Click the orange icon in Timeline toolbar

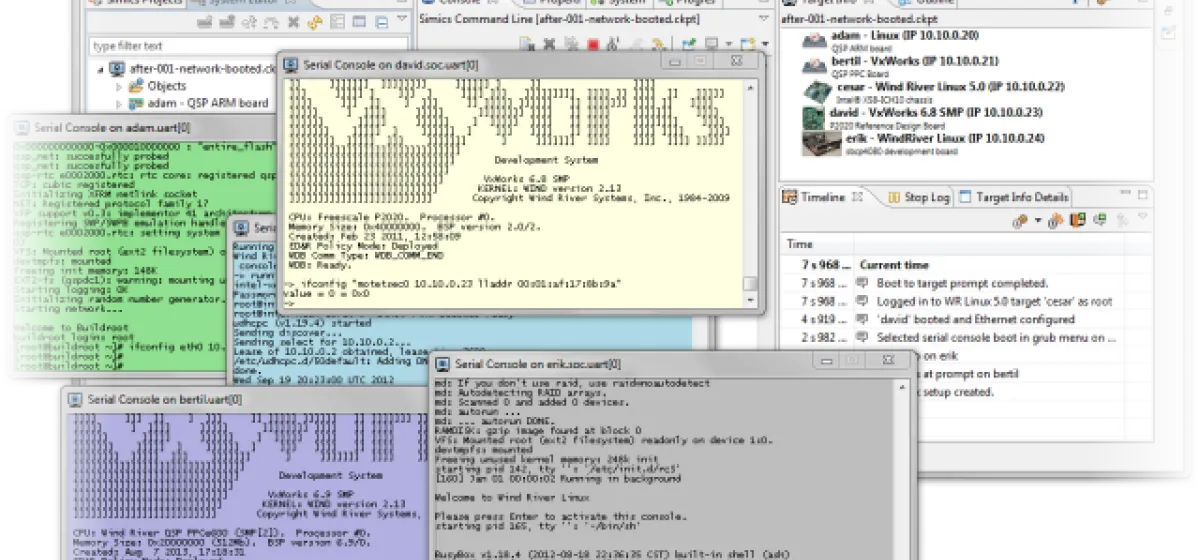tap(1056, 220)
